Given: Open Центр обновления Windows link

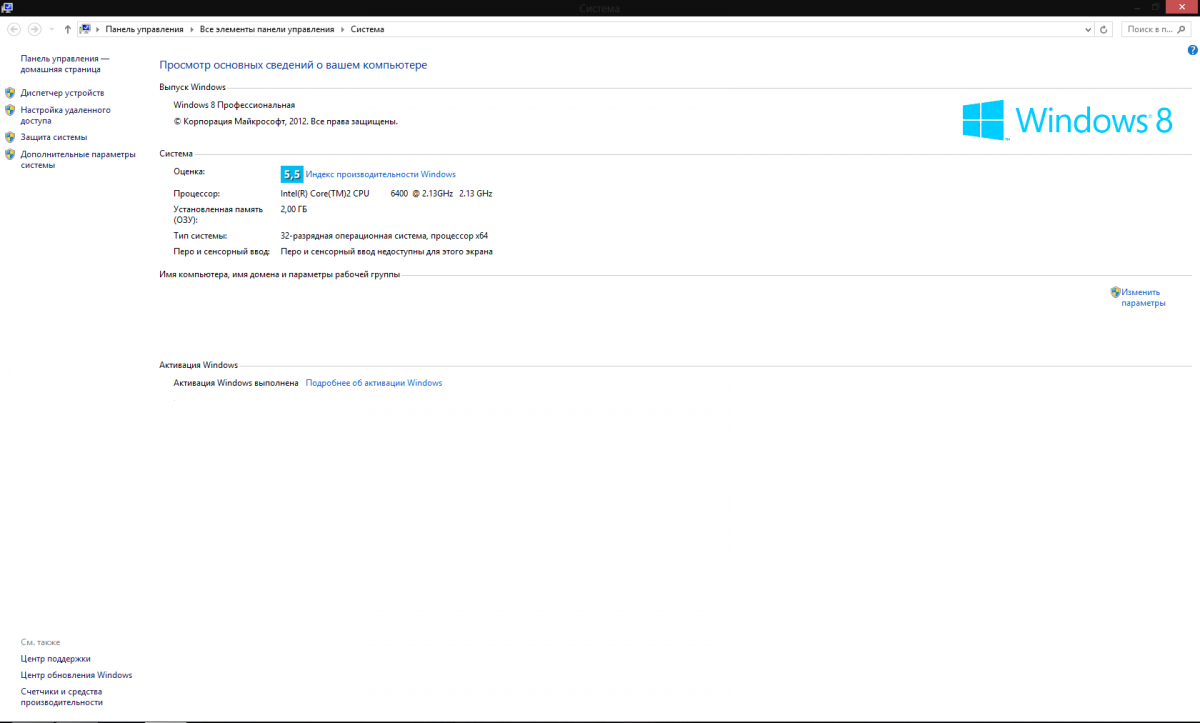Looking at the screenshot, I should (x=76, y=675).
